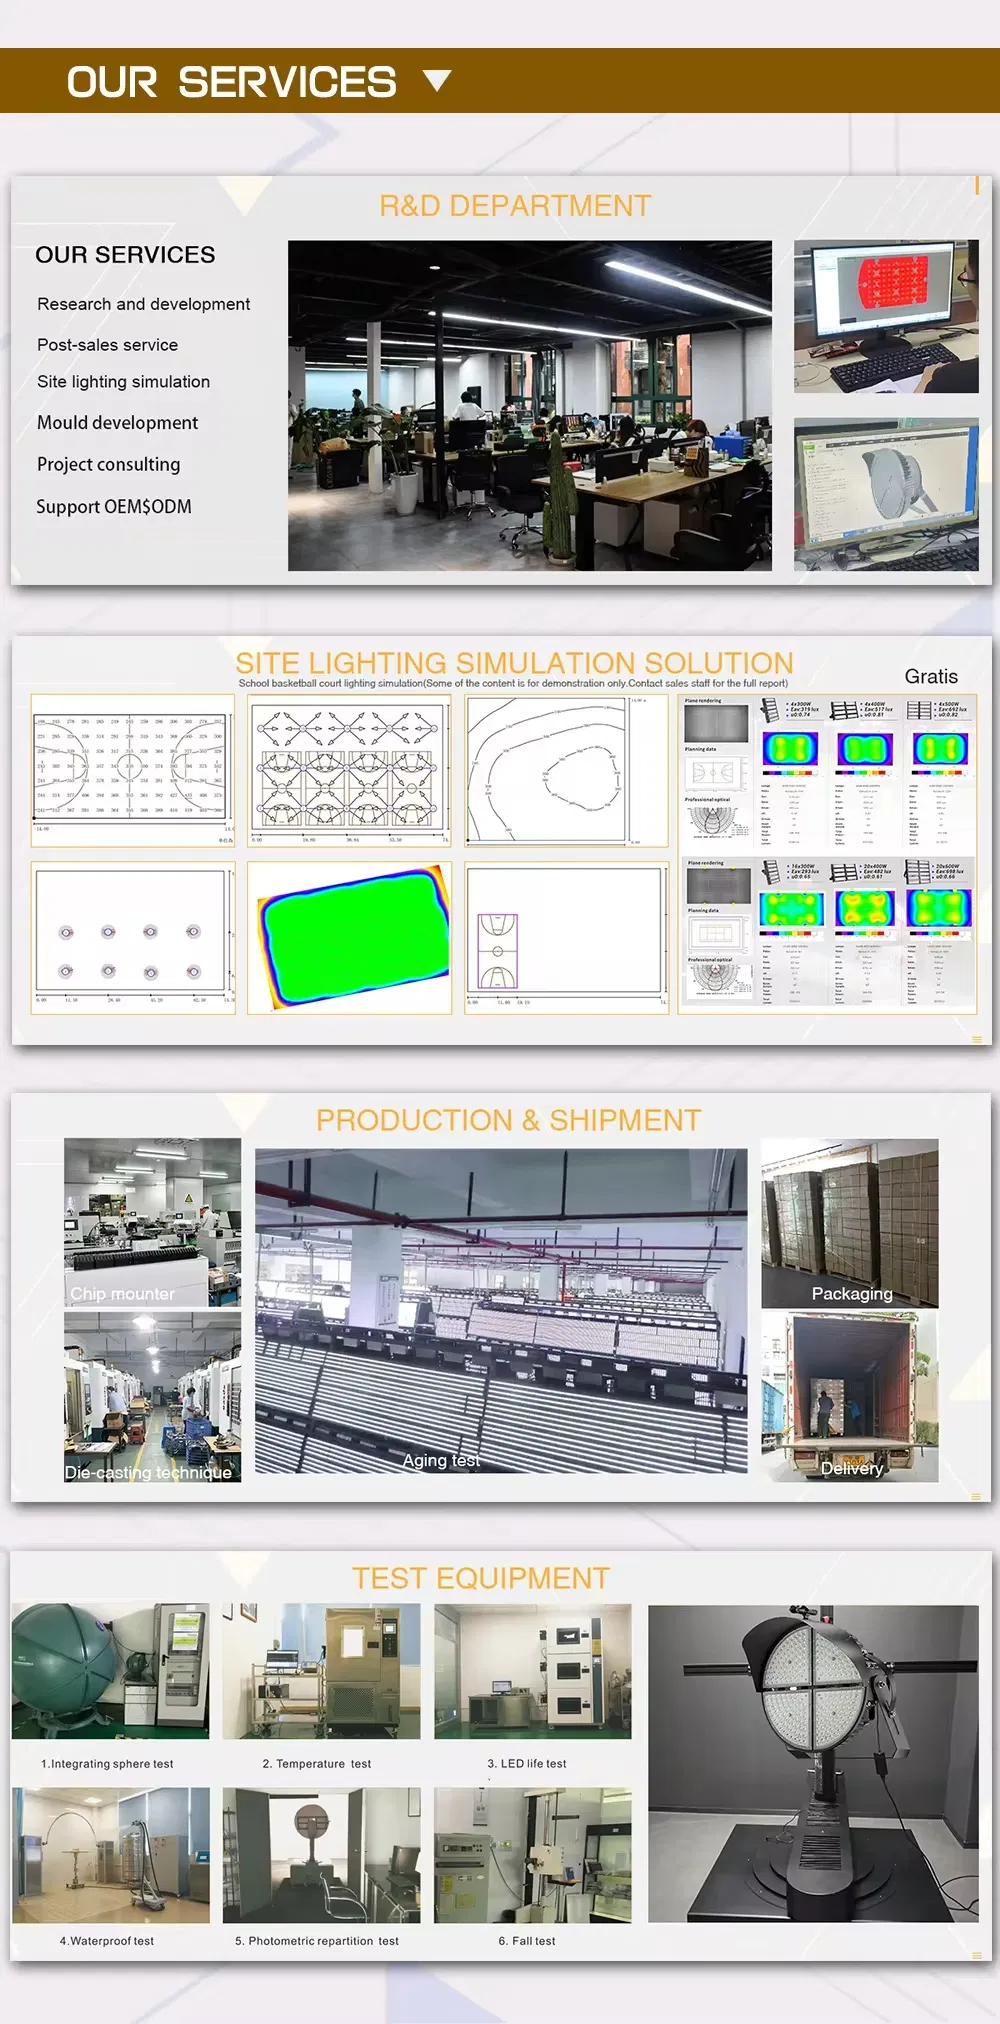Open the R&D office workspace photo

coord(529,405)
